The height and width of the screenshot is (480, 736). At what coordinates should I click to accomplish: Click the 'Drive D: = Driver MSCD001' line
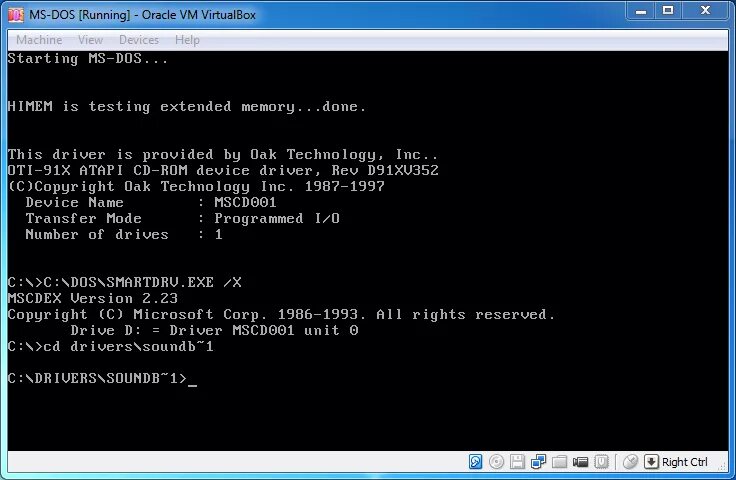point(215,330)
